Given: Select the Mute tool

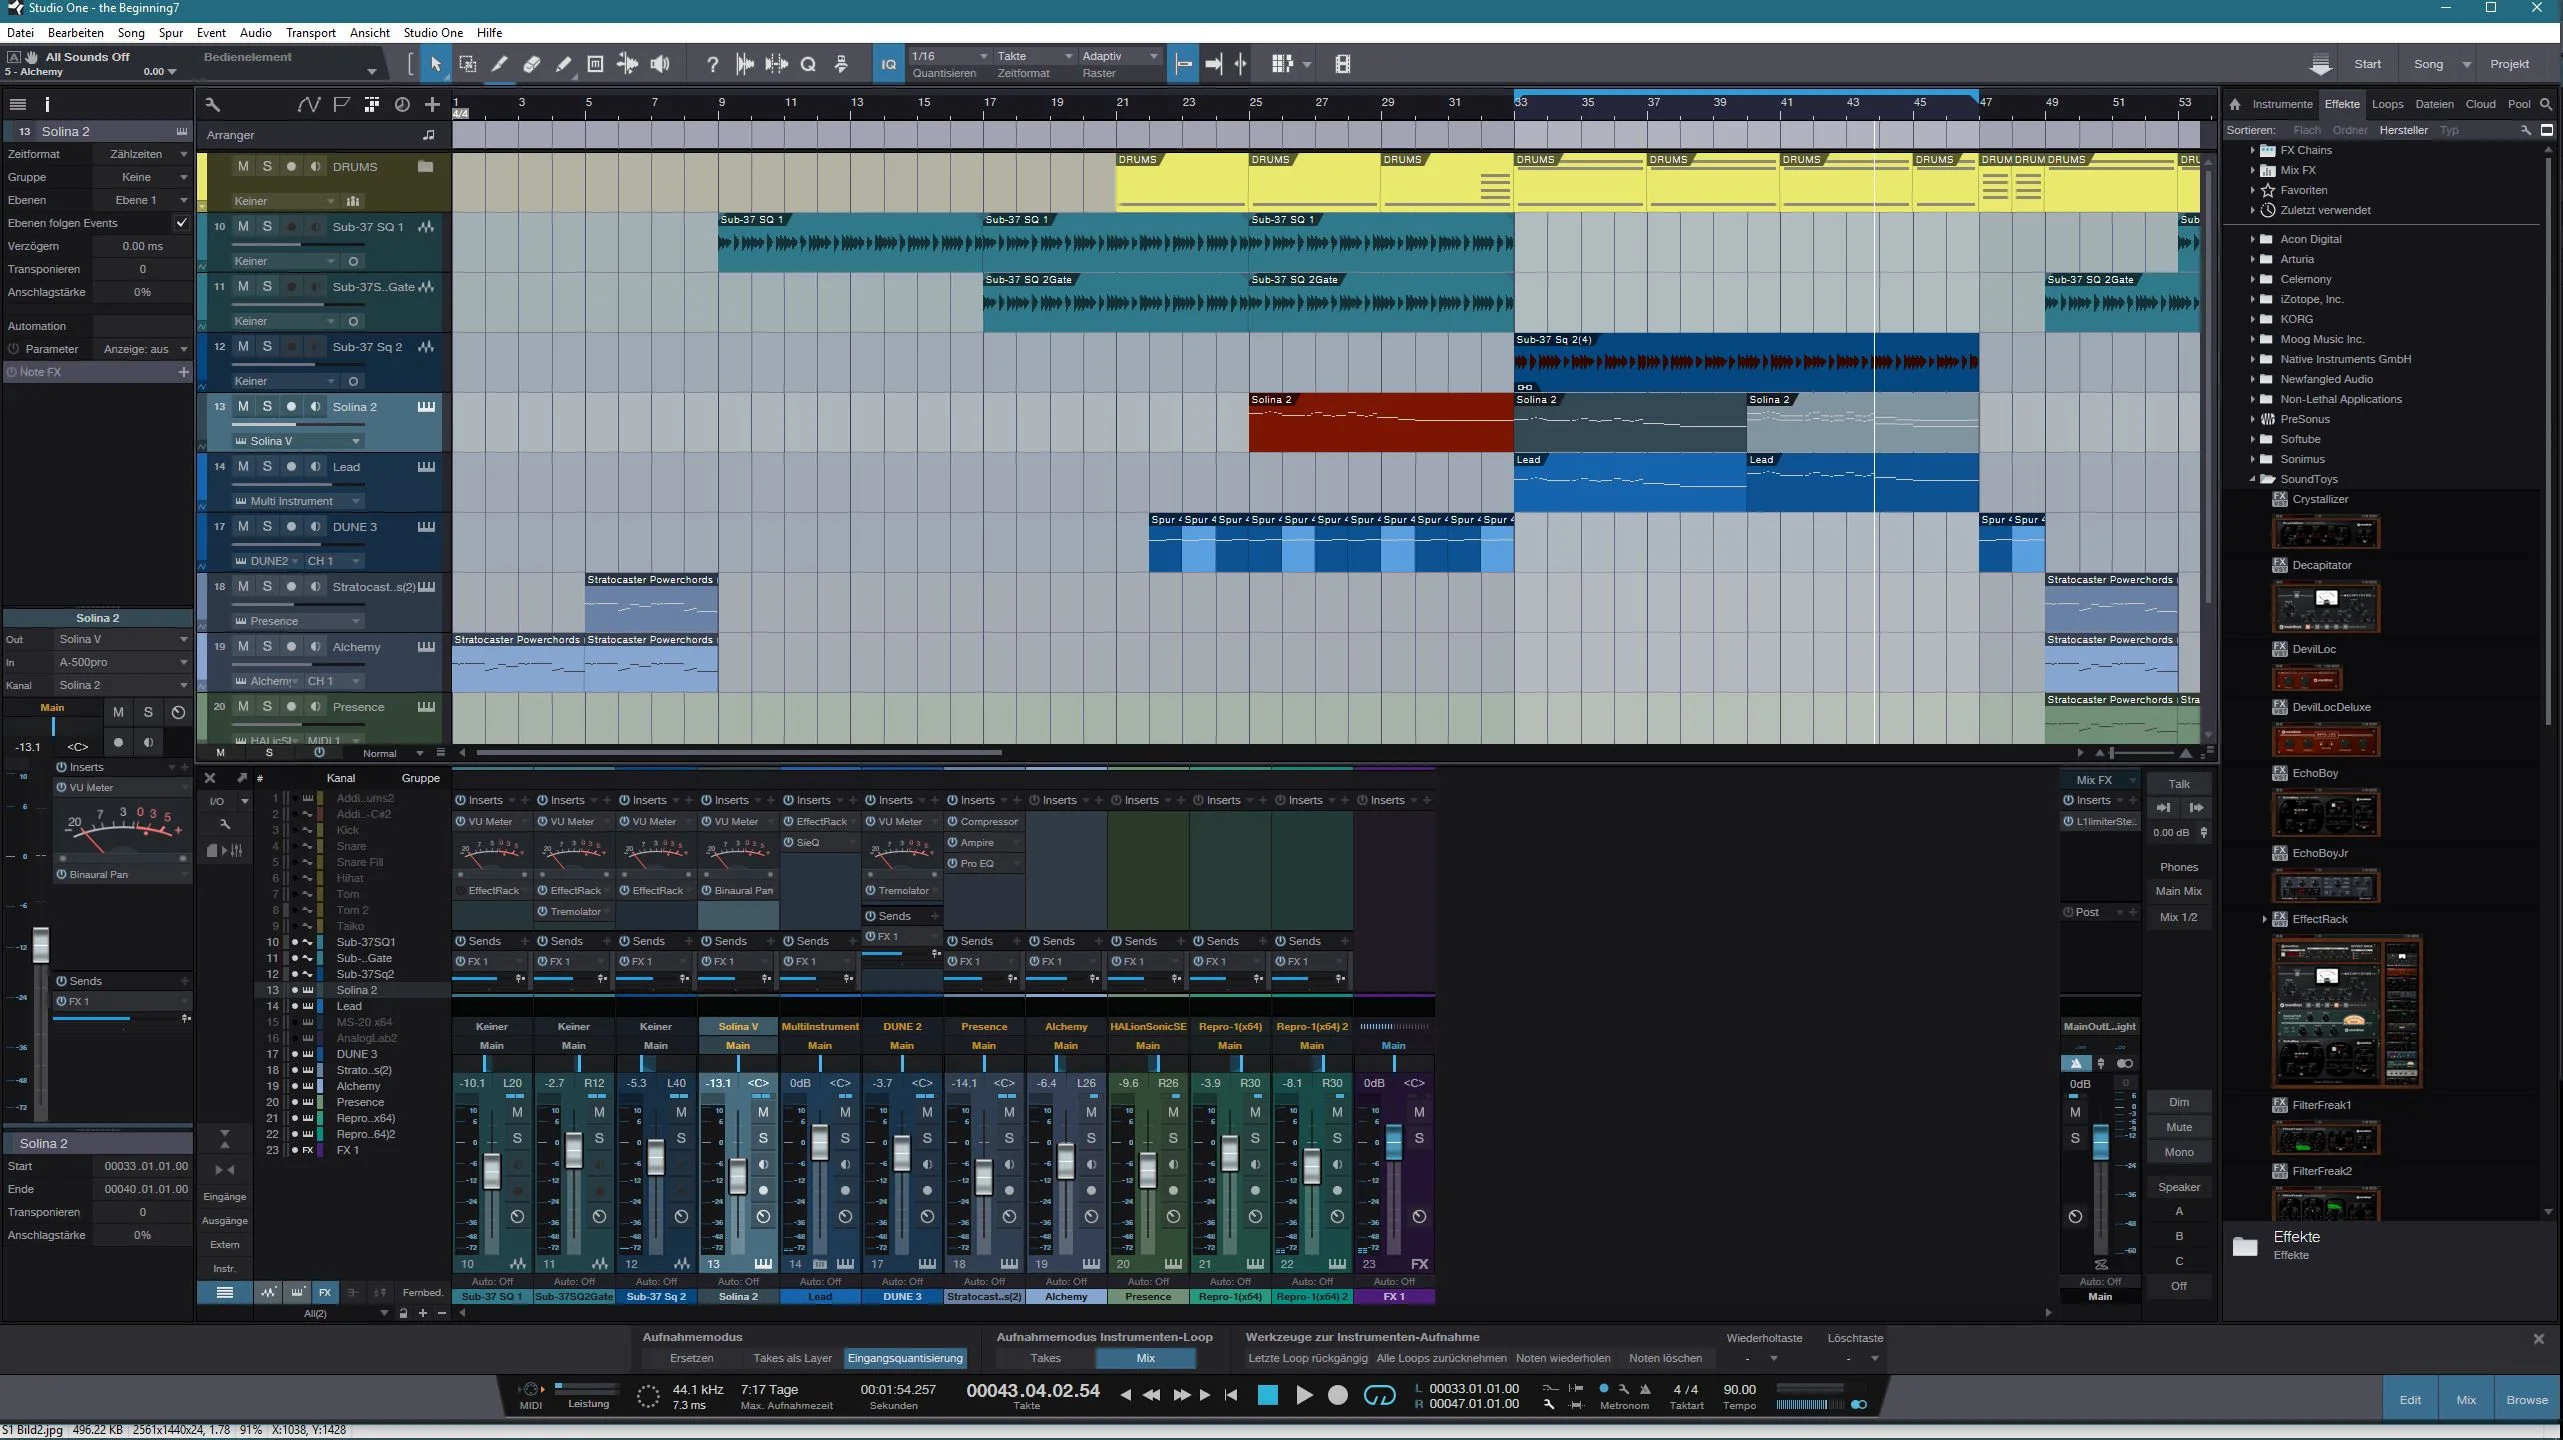Looking at the screenshot, I should click(595, 64).
